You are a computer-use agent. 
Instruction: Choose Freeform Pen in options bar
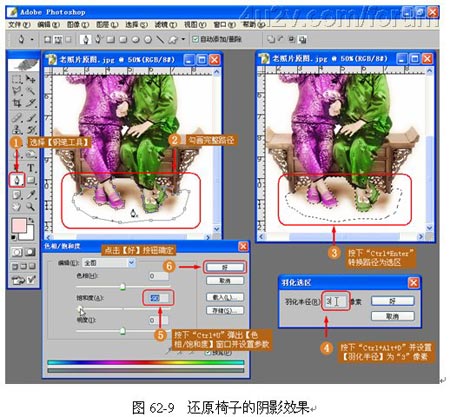tap(98, 39)
